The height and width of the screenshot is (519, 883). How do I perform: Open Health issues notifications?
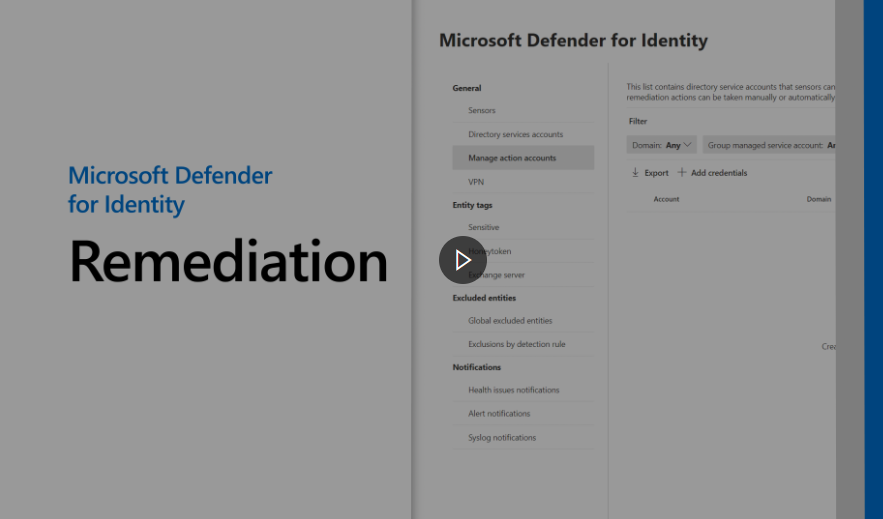click(513, 390)
